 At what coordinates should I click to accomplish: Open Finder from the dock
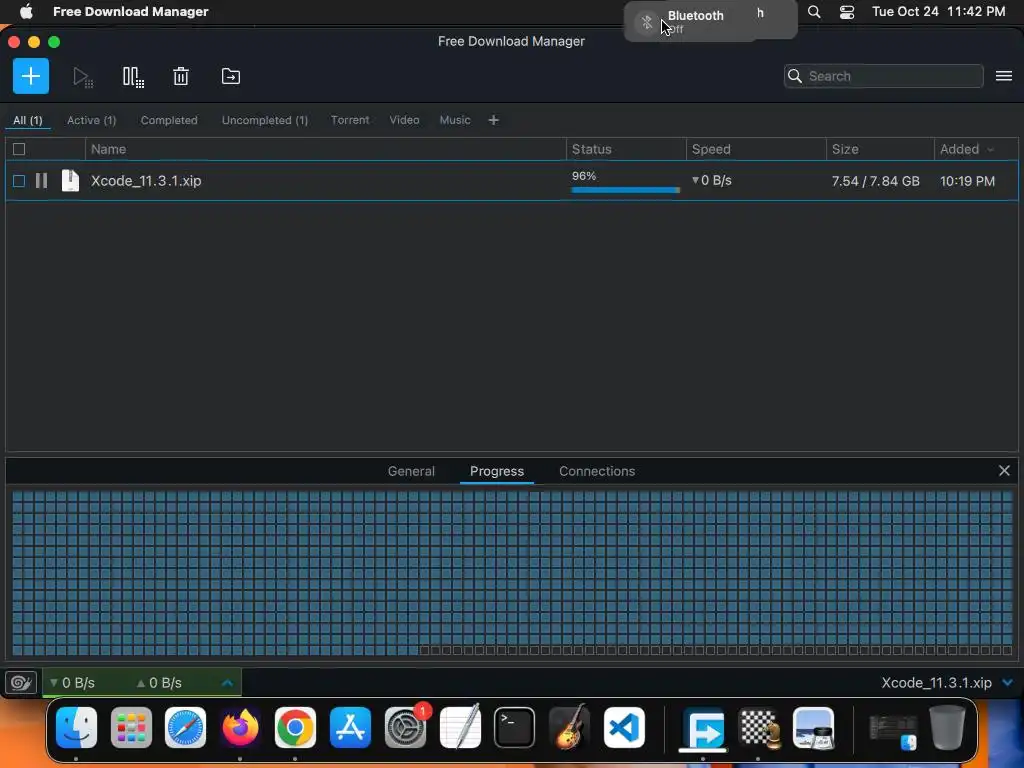(x=76, y=728)
